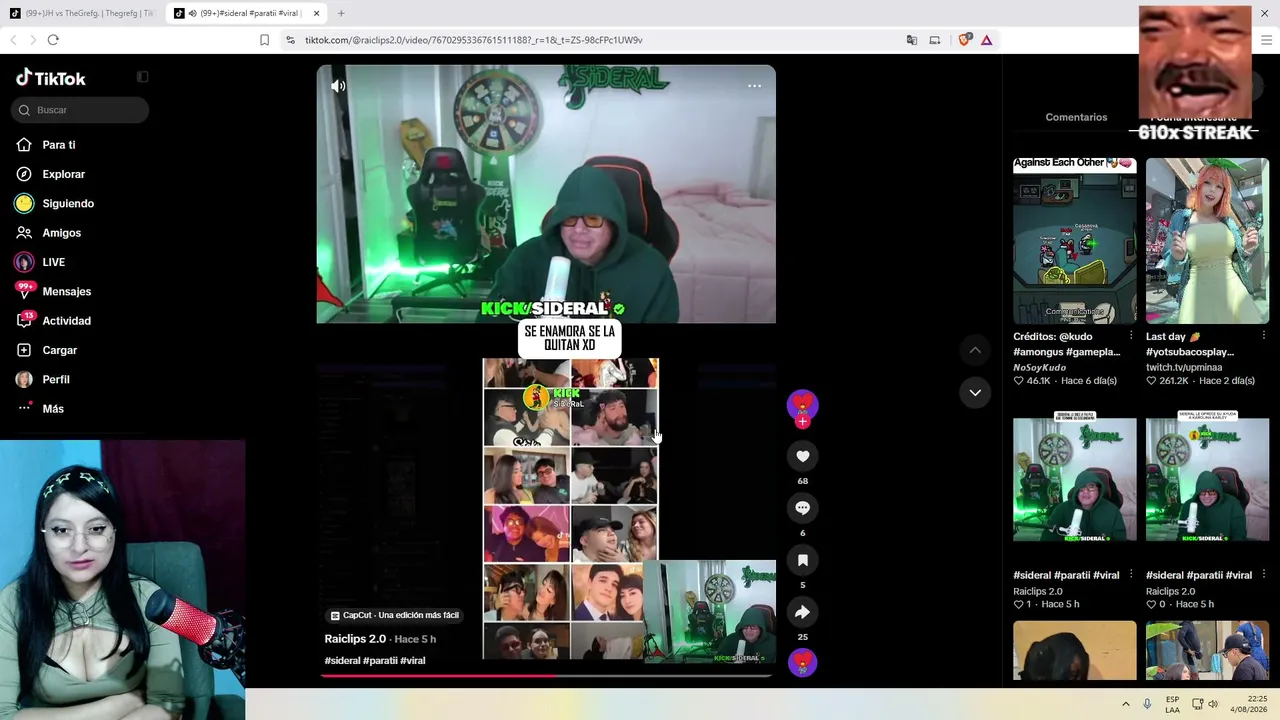Open the comments bubble icon
Image resolution: width=1280 pixels, height=720 pixels.
(802, 508)
